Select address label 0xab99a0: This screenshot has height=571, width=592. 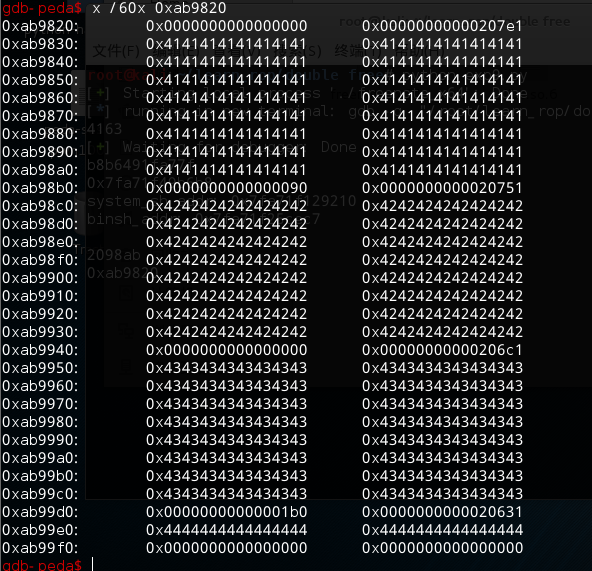click(40, 458)
